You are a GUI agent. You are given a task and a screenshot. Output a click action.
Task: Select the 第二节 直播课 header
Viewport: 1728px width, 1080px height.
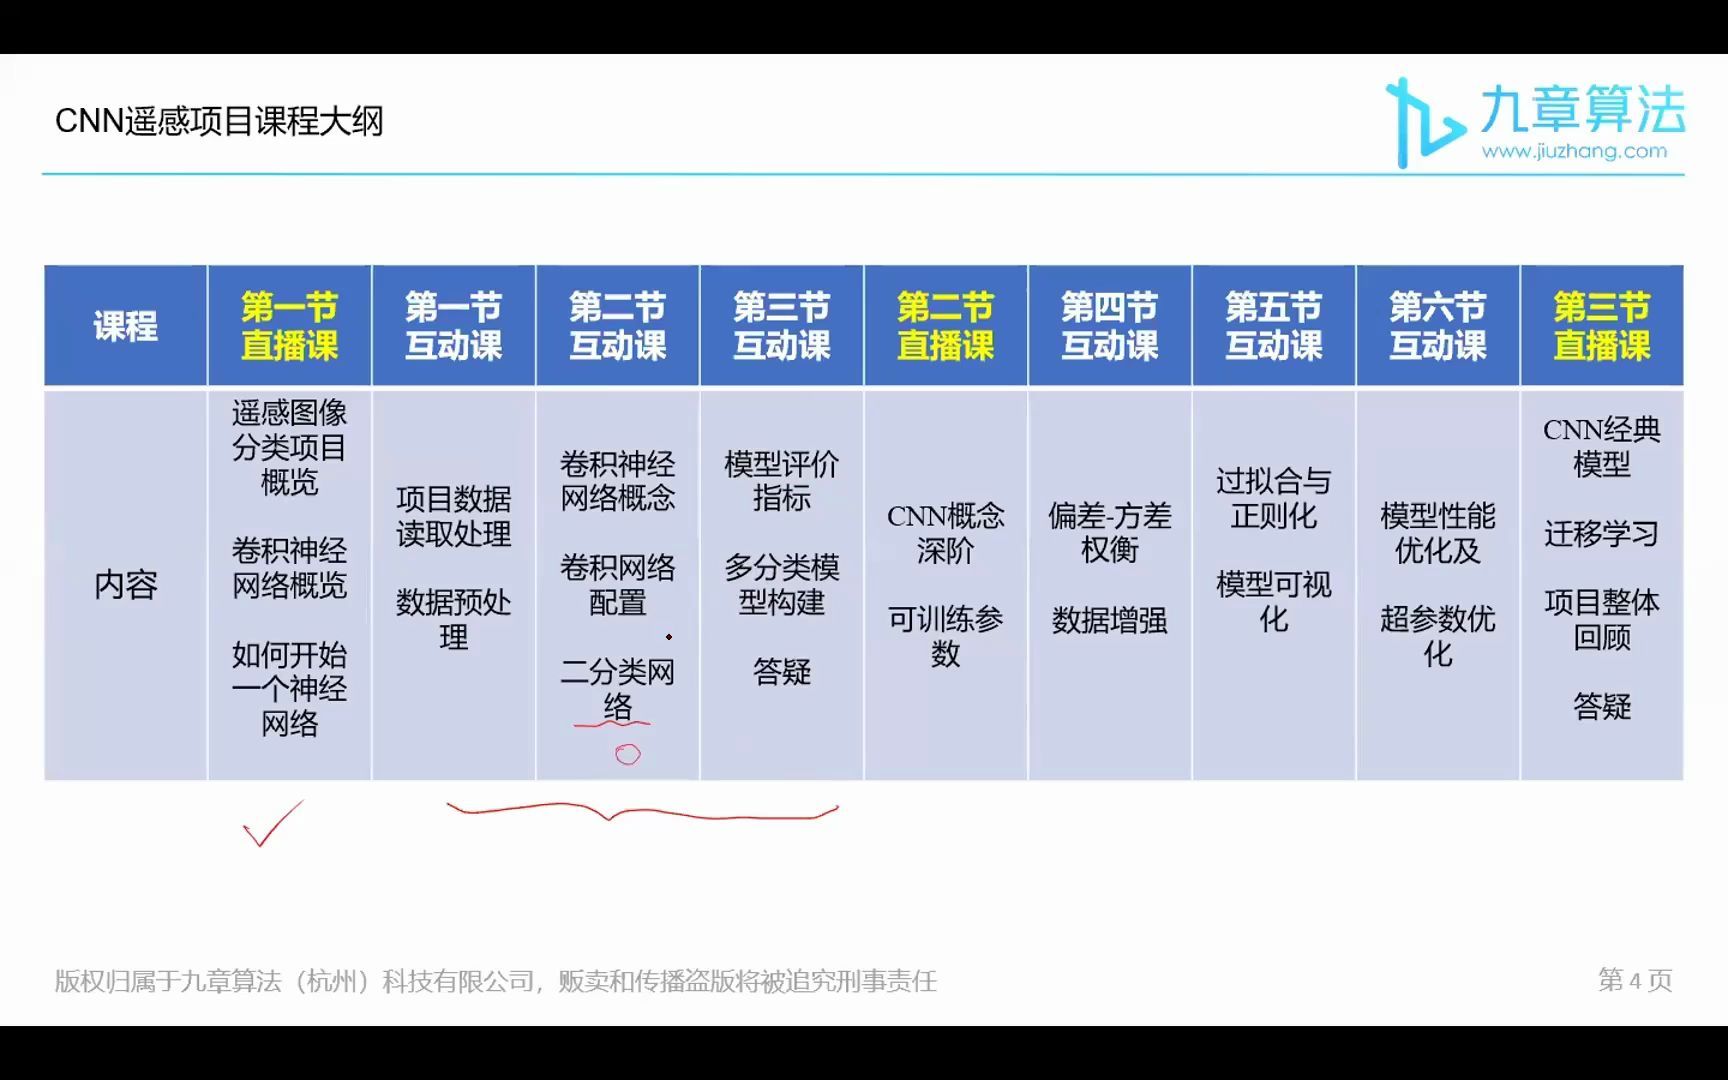pos(945,326)
